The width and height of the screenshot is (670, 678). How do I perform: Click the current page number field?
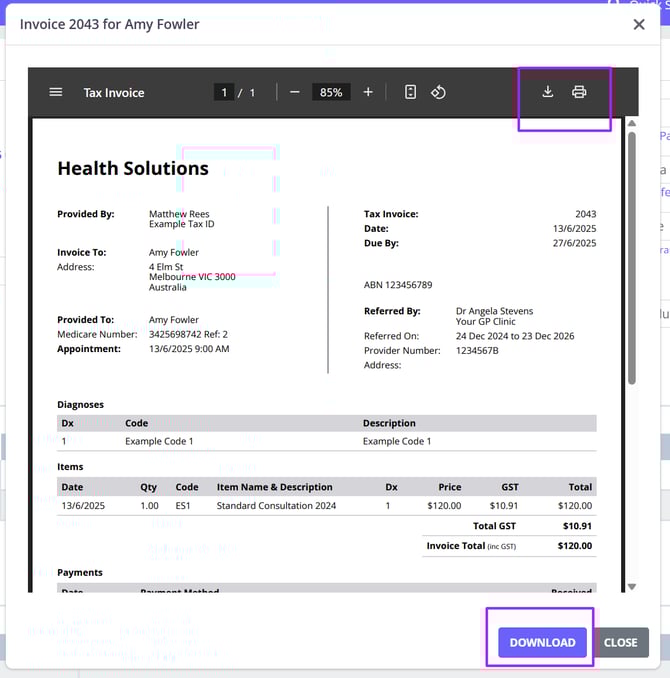[x=224, y=92]
